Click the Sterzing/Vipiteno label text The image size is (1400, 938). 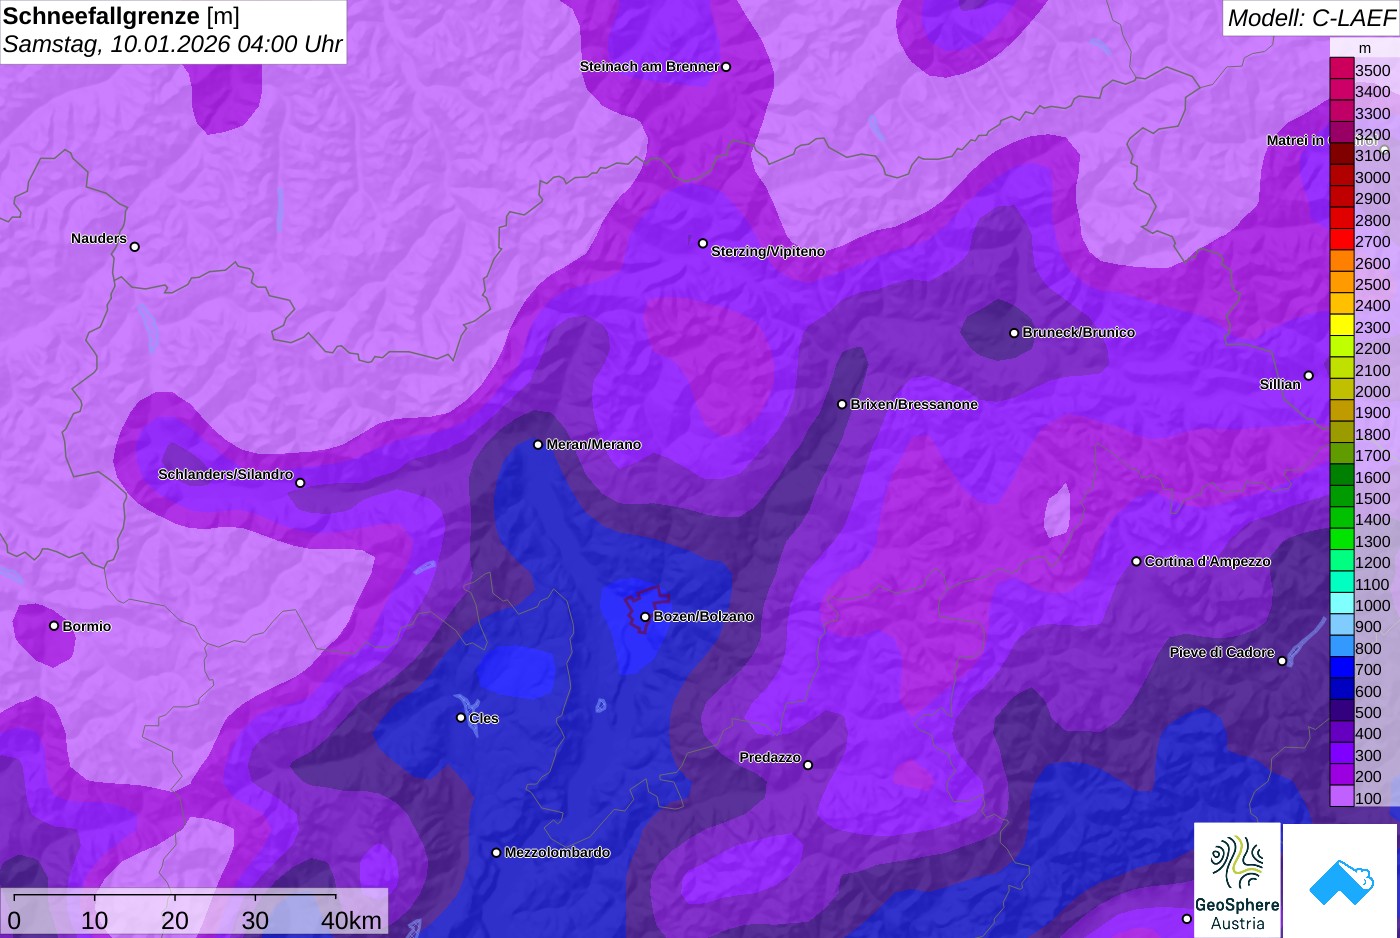pos(768,252)
